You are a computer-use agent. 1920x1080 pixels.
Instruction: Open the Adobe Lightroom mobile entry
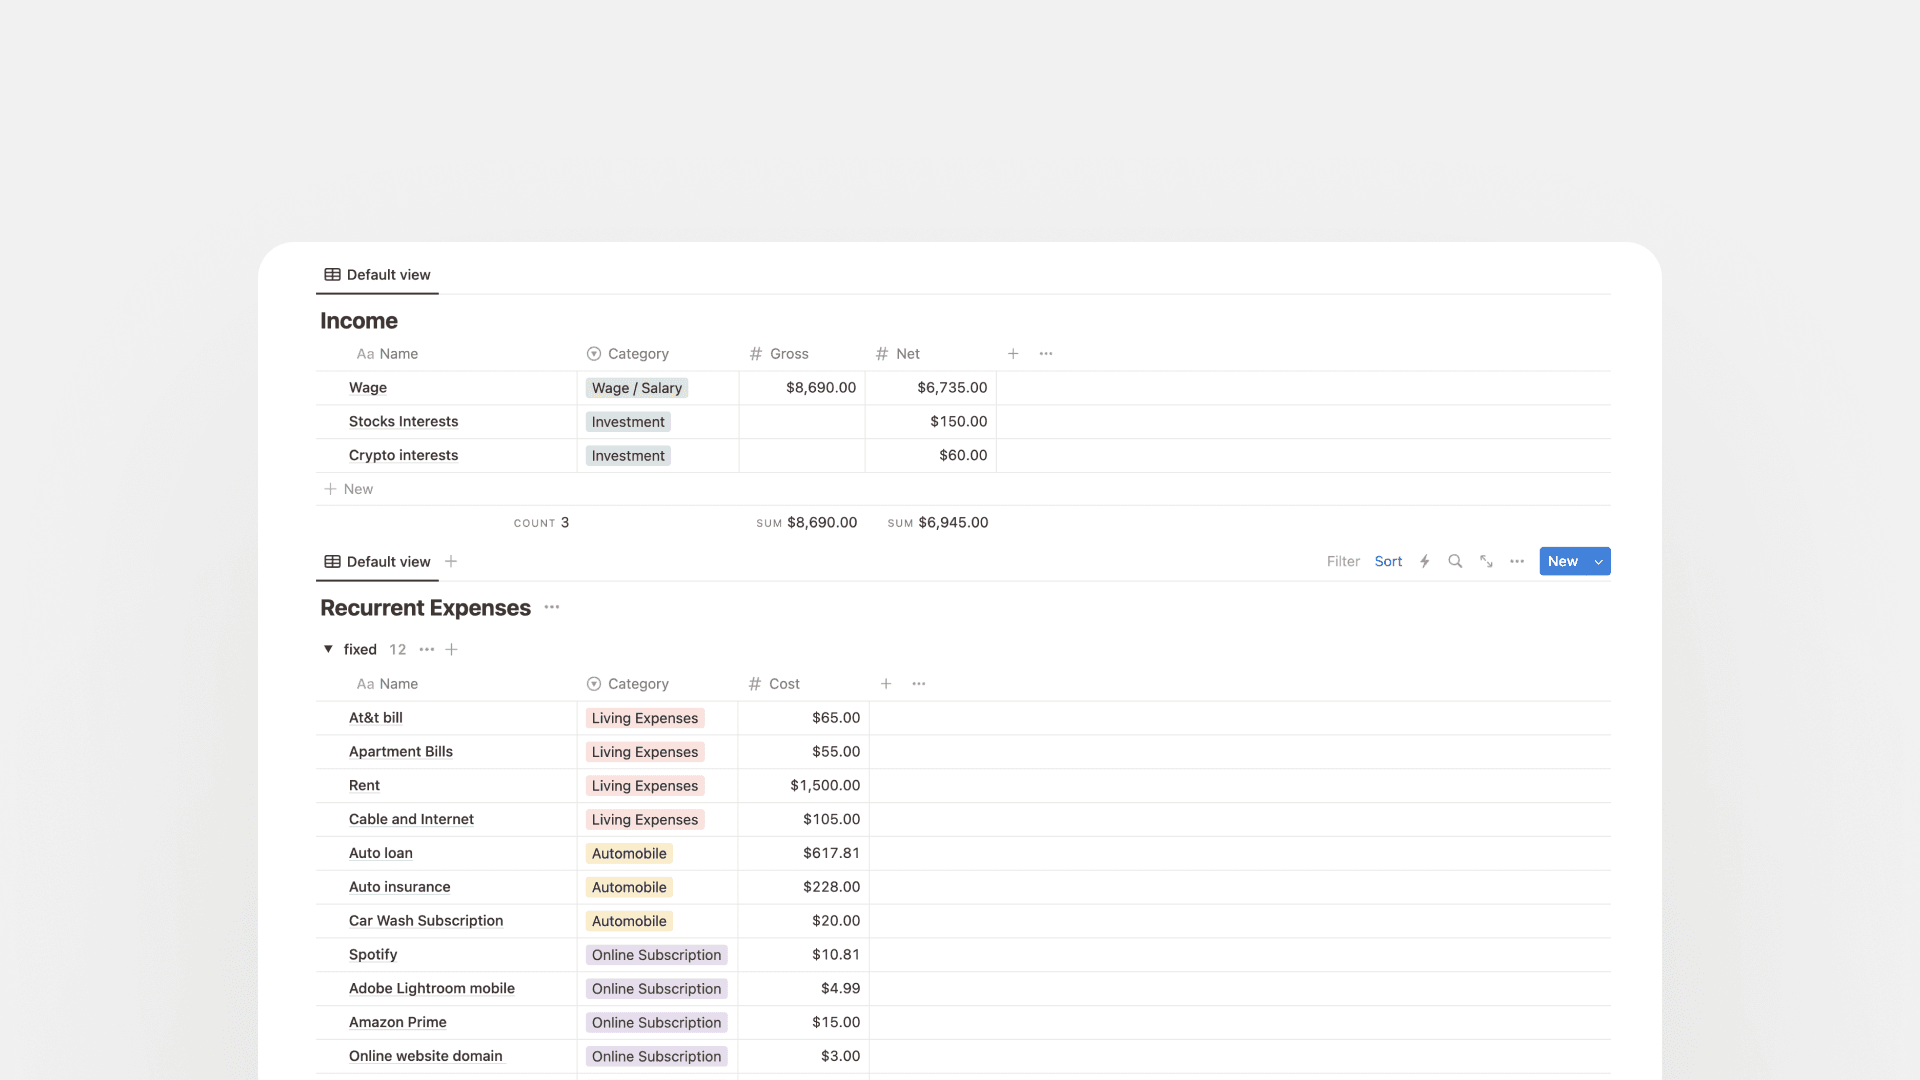click(432, 989)
